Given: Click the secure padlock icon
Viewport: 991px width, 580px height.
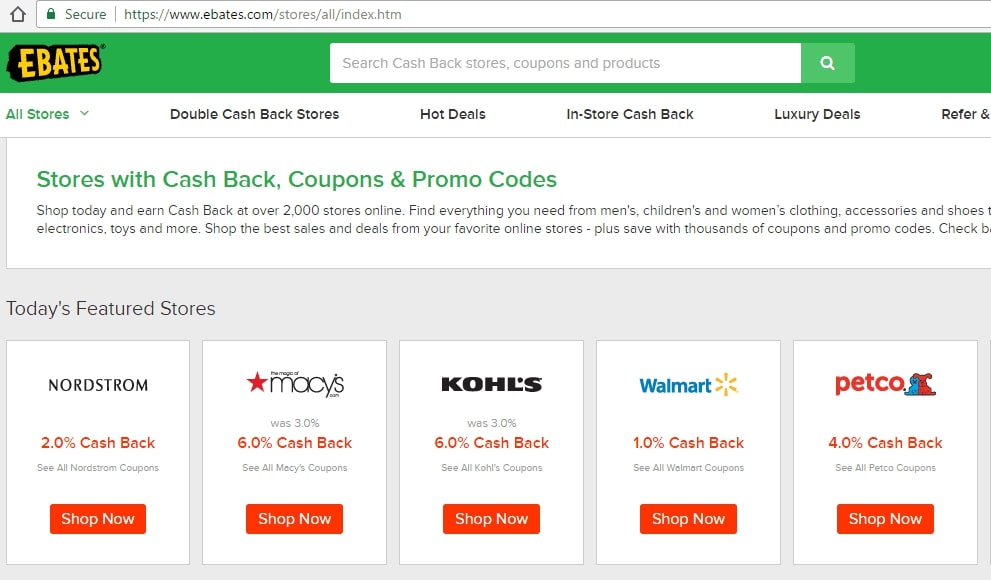Looking at the screenshot, I should [51, 15].
